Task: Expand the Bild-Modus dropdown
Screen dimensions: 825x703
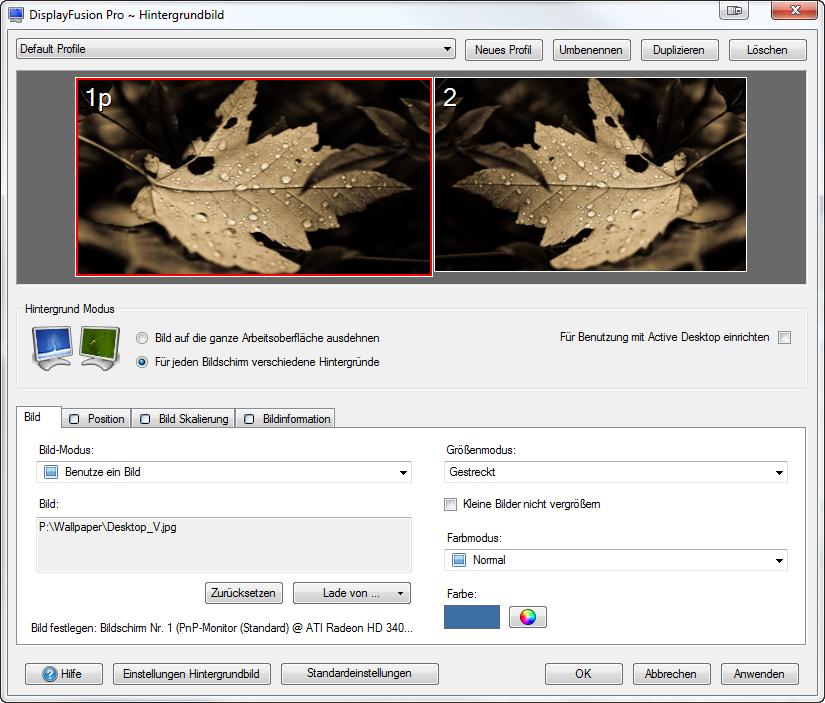Action: pyautogui.click(x=224, y=472)
